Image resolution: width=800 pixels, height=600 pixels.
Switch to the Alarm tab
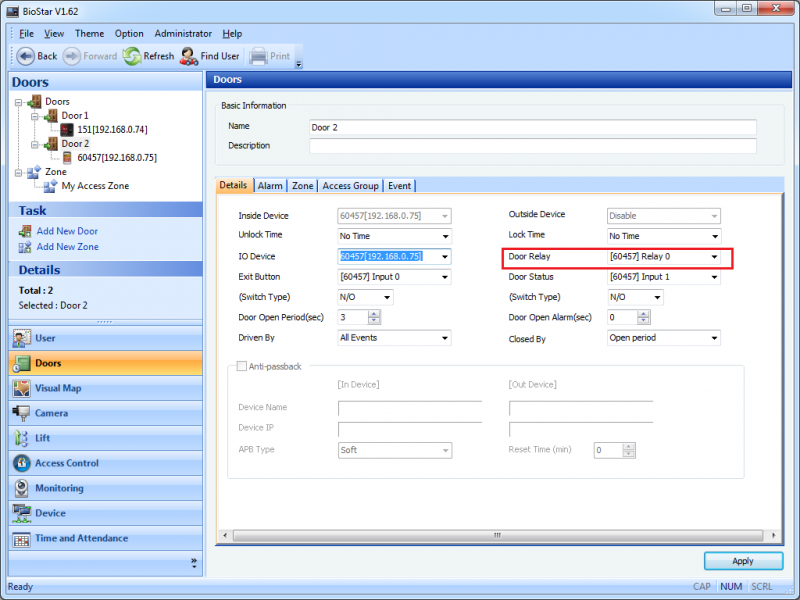(270, 185)
